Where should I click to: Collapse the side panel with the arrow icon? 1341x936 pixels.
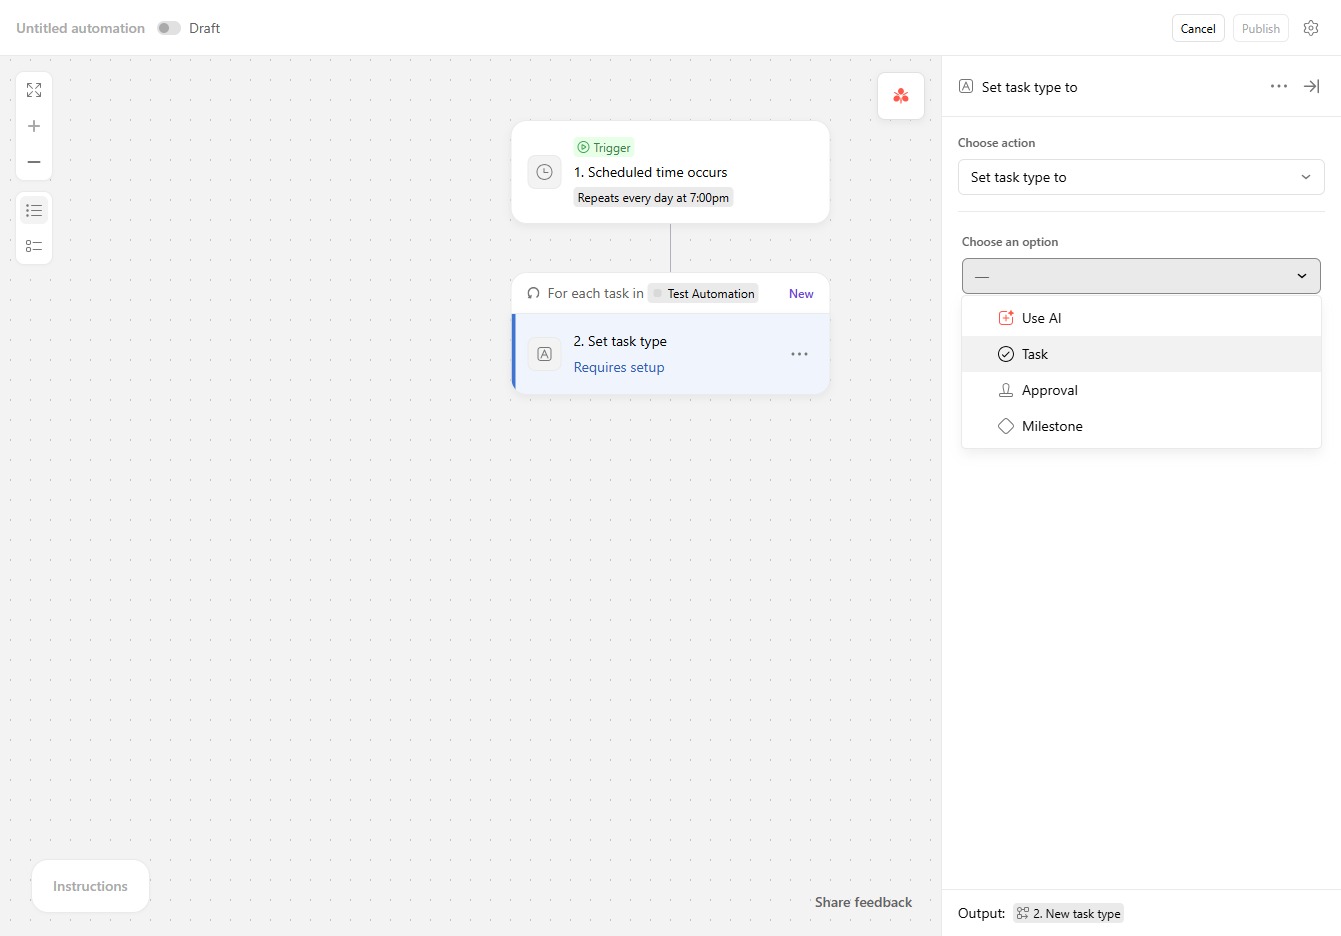coord(1311,87)
